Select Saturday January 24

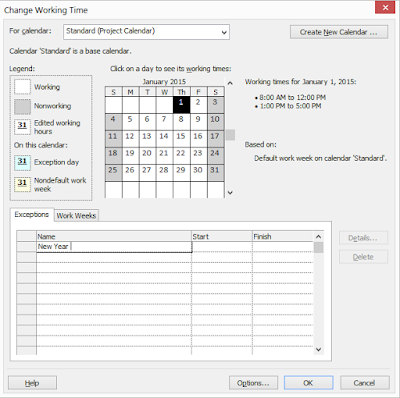pyautogui.click(x=216, y=156)
